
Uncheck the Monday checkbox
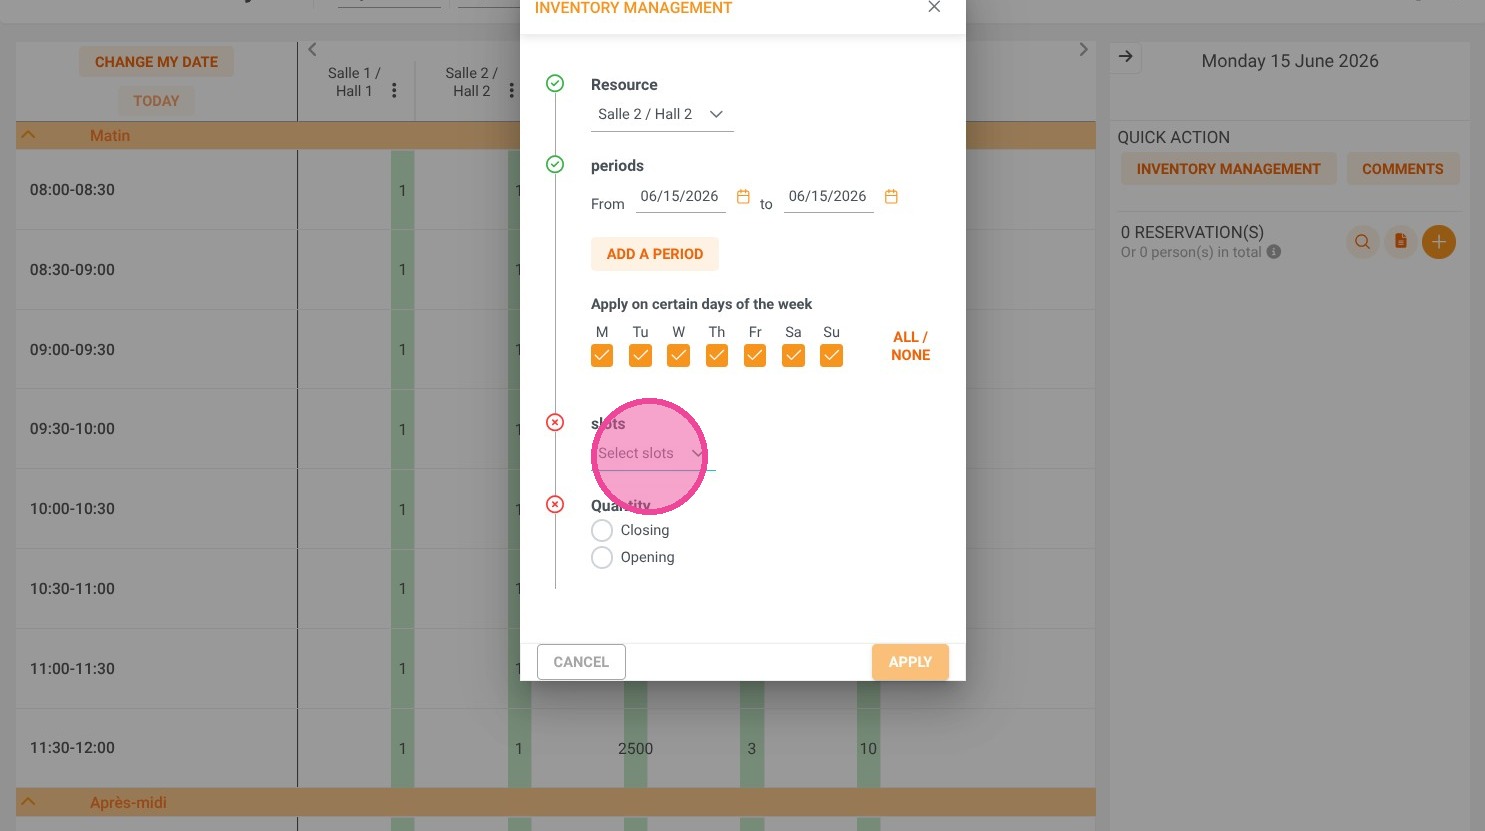(602, 356)
